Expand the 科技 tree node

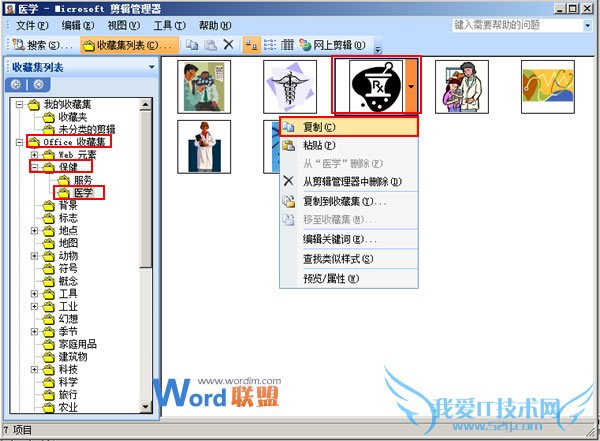coord(34,369)
